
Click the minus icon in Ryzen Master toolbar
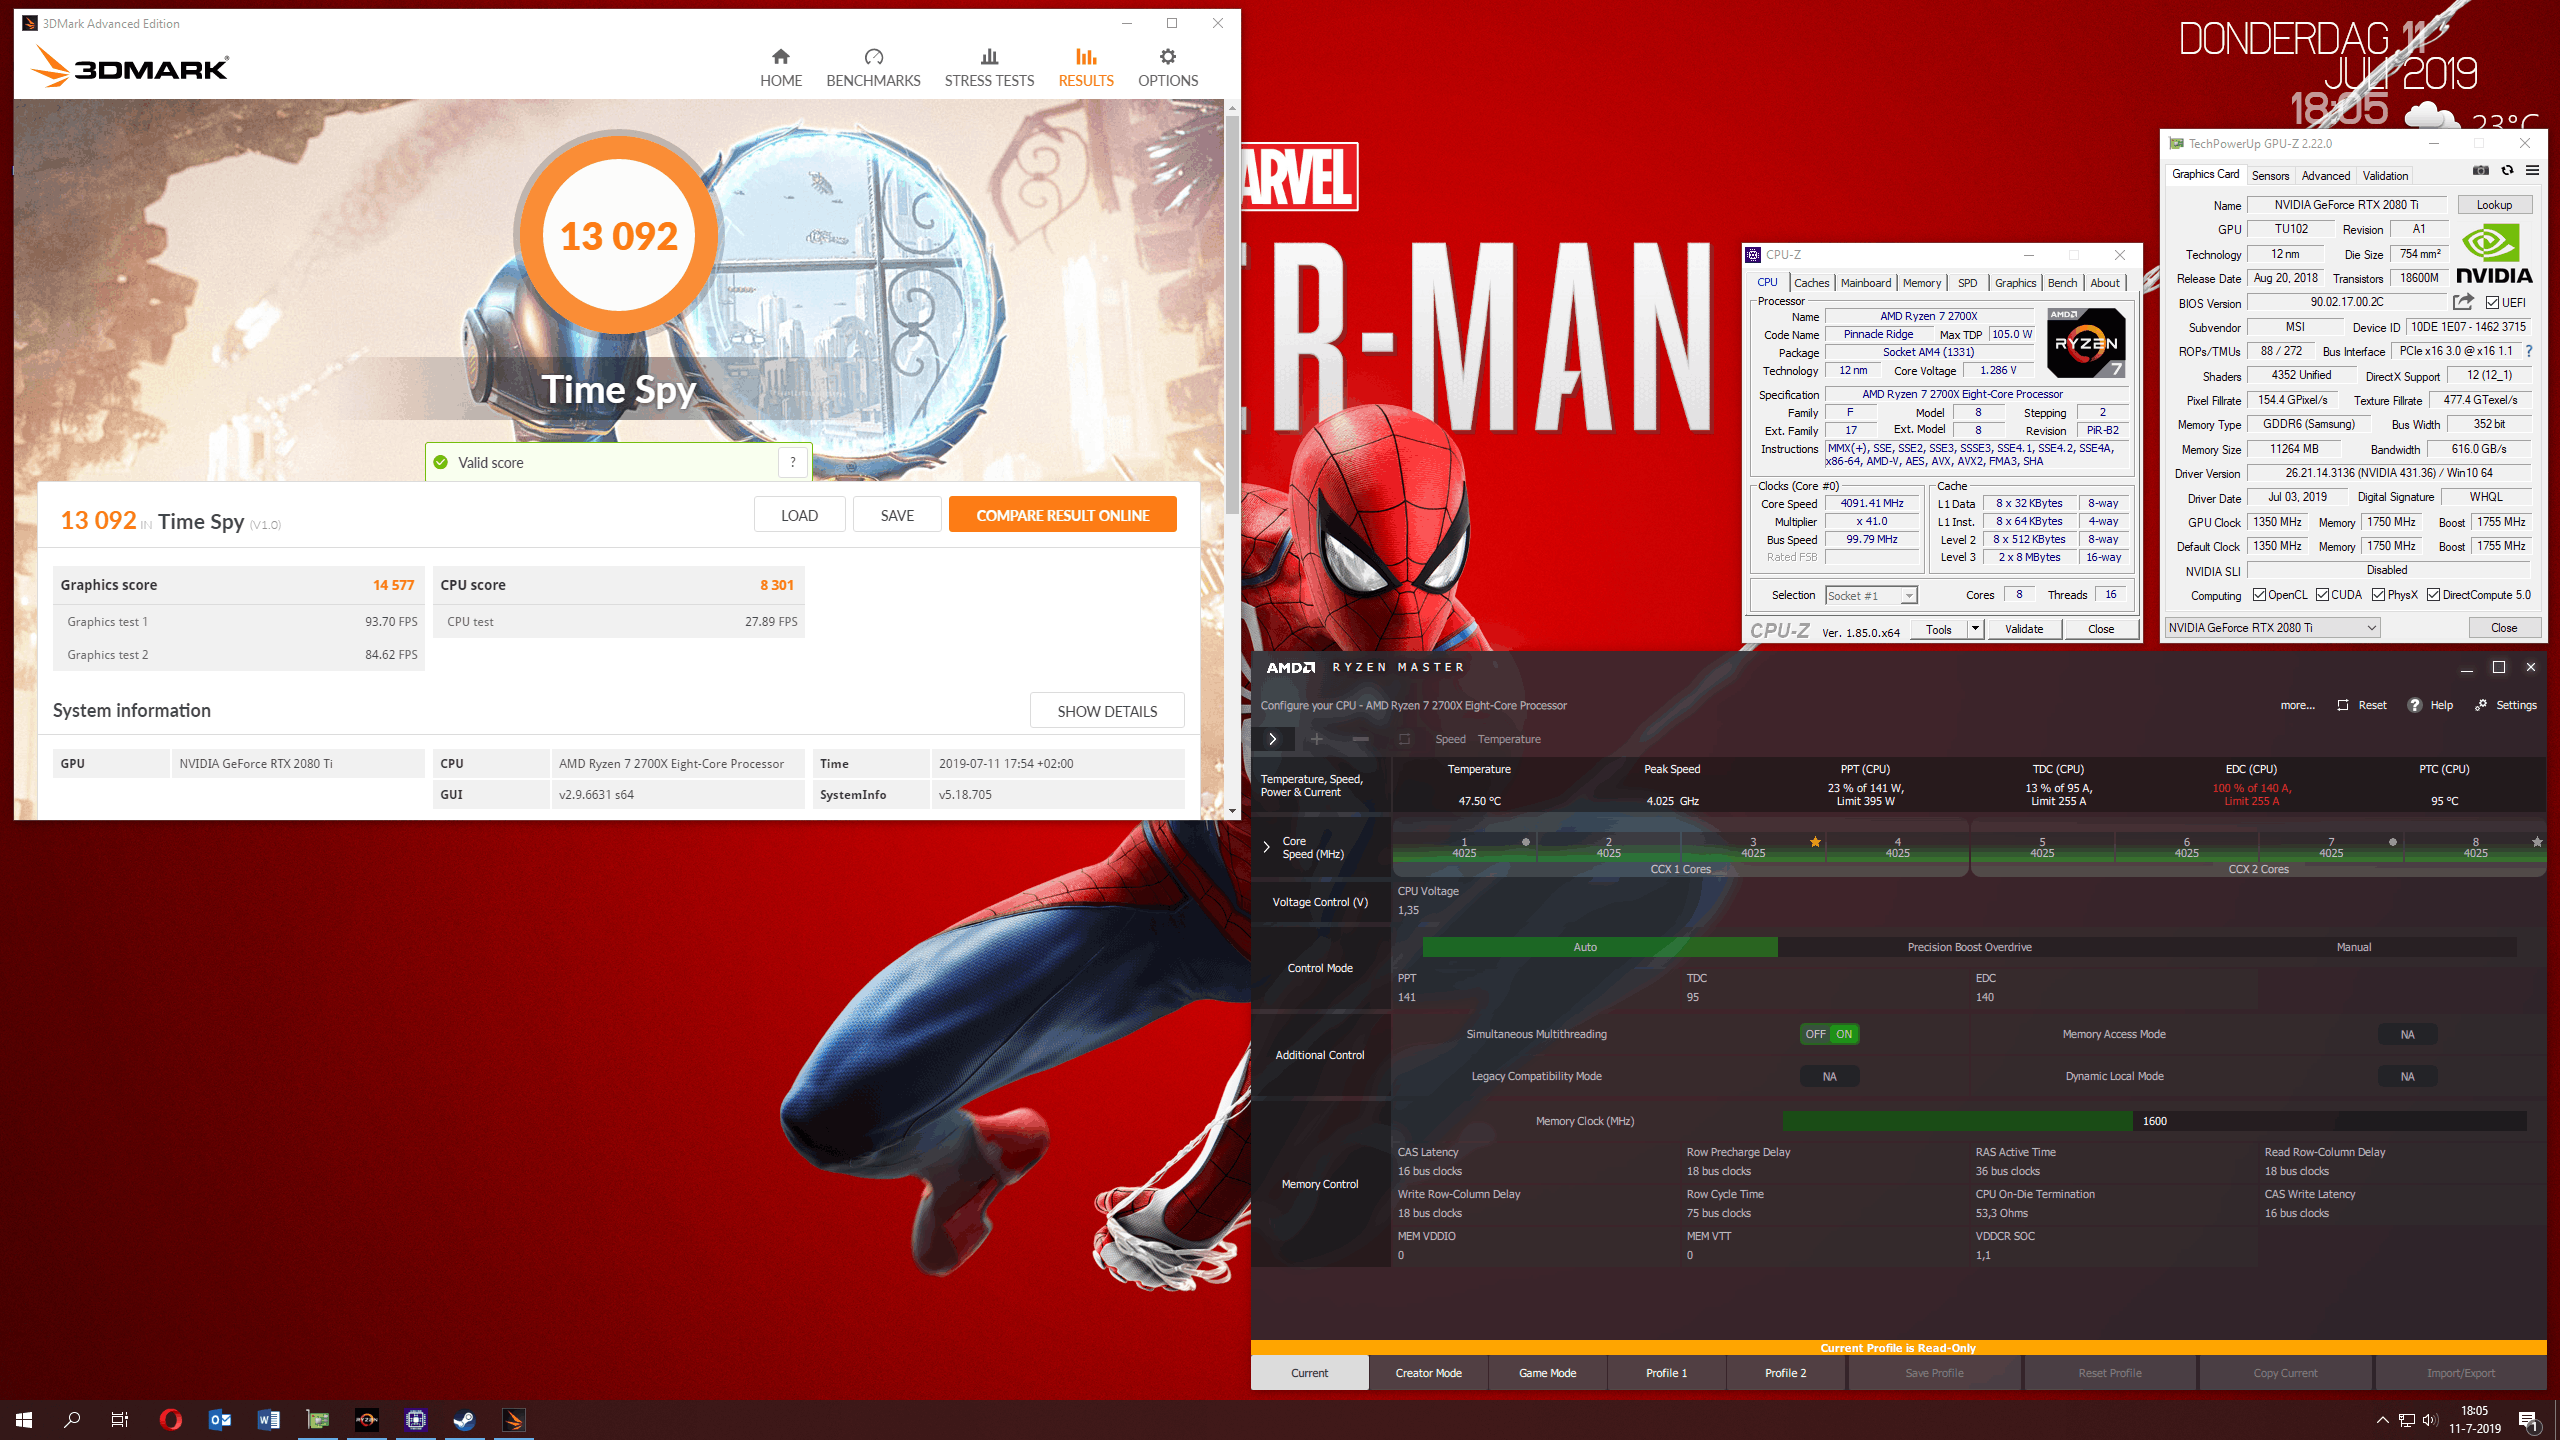tap(1360, 739)
